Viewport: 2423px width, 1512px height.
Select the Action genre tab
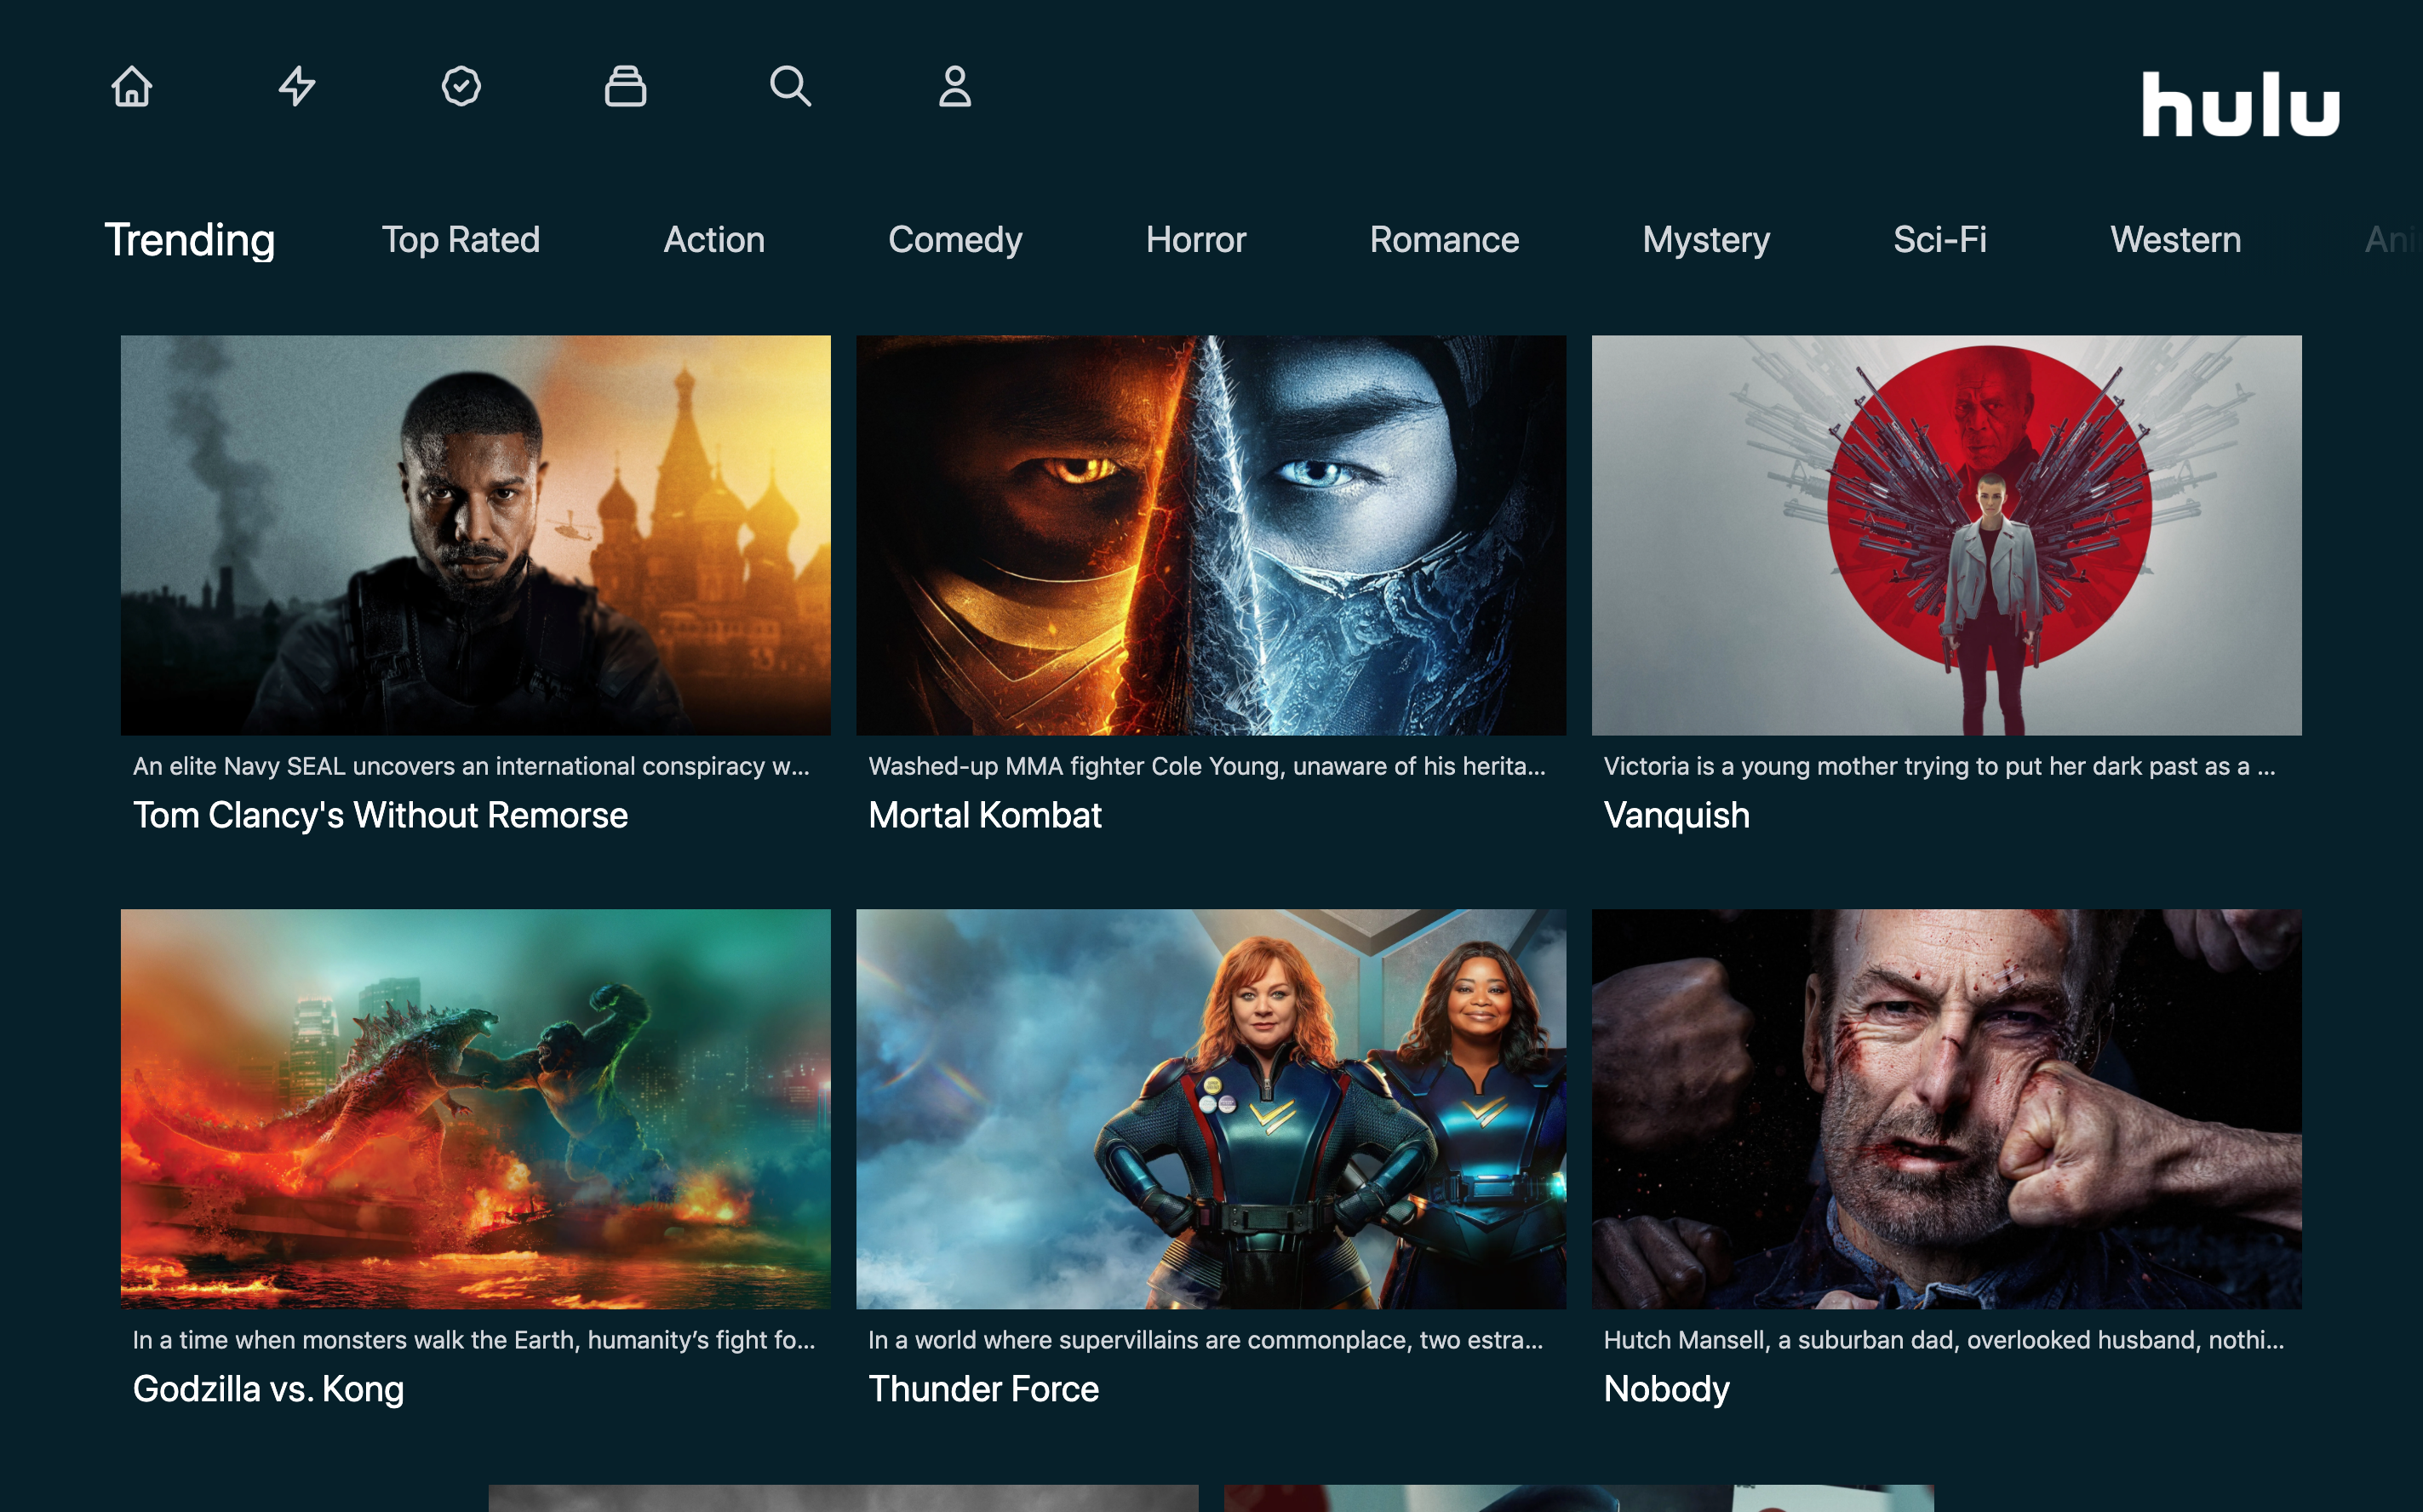coord(714,240)
